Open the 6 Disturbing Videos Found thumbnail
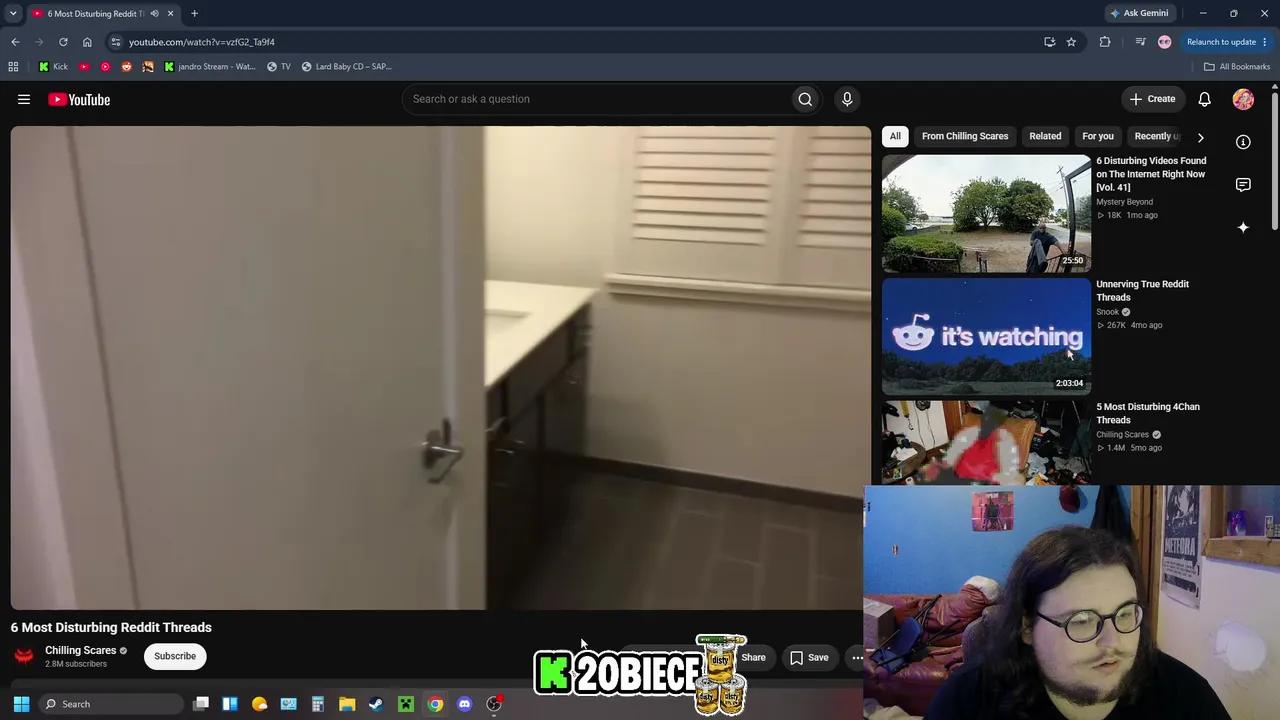This screenshot has height=720, width=1280. point(986,213)
